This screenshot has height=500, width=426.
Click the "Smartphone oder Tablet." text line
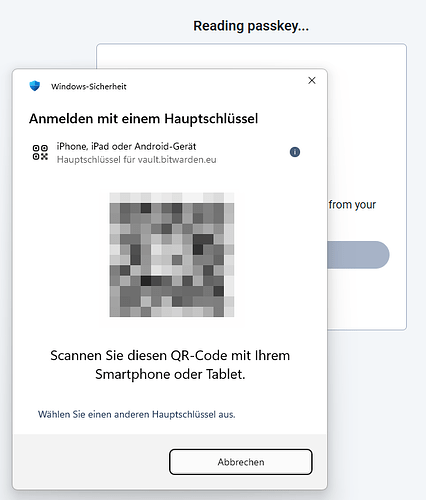point(170,374)
